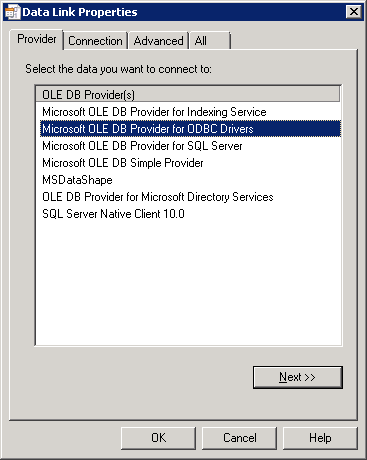
Task: Click the Data Link Properties title bar icon
Action: click(13, 12)
